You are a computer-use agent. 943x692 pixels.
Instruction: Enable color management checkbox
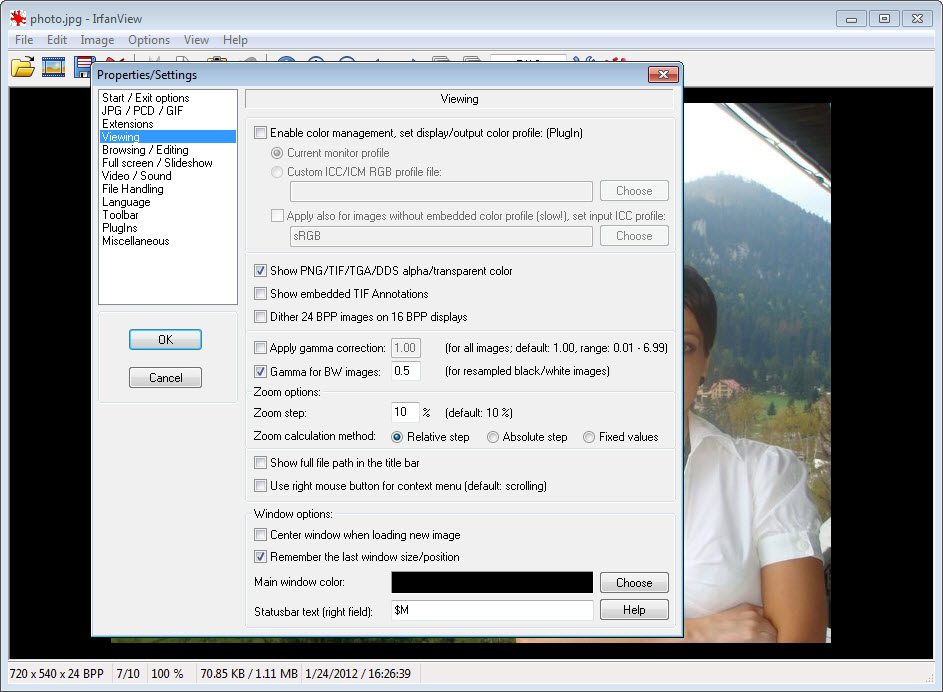coord(260,133)
